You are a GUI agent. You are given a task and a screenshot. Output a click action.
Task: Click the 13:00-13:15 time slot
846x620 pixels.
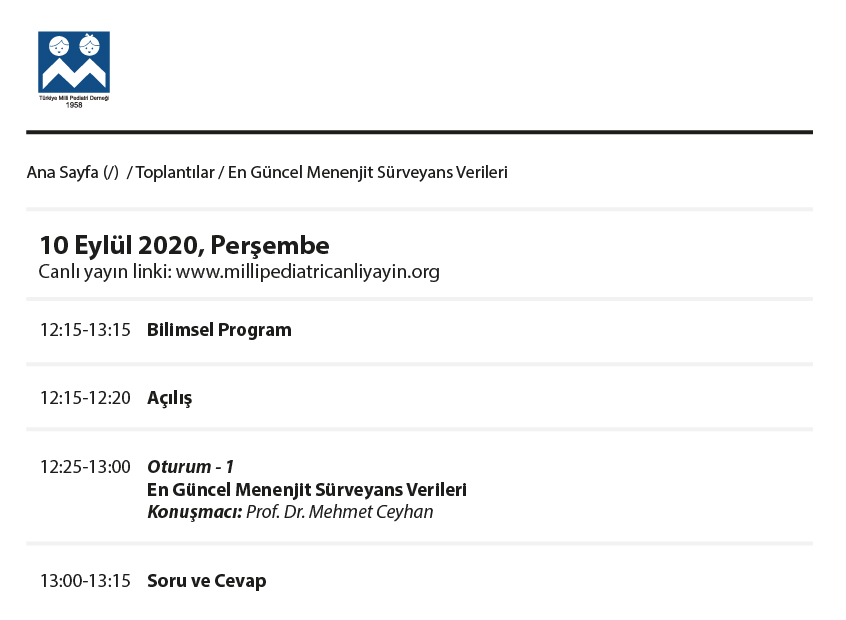85,581
